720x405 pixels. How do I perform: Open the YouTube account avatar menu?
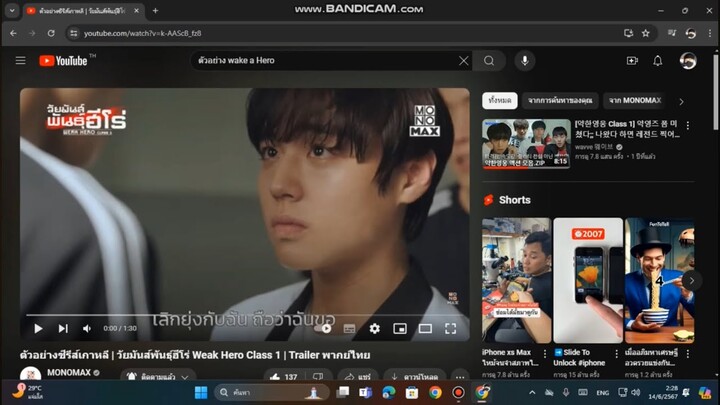687,61
